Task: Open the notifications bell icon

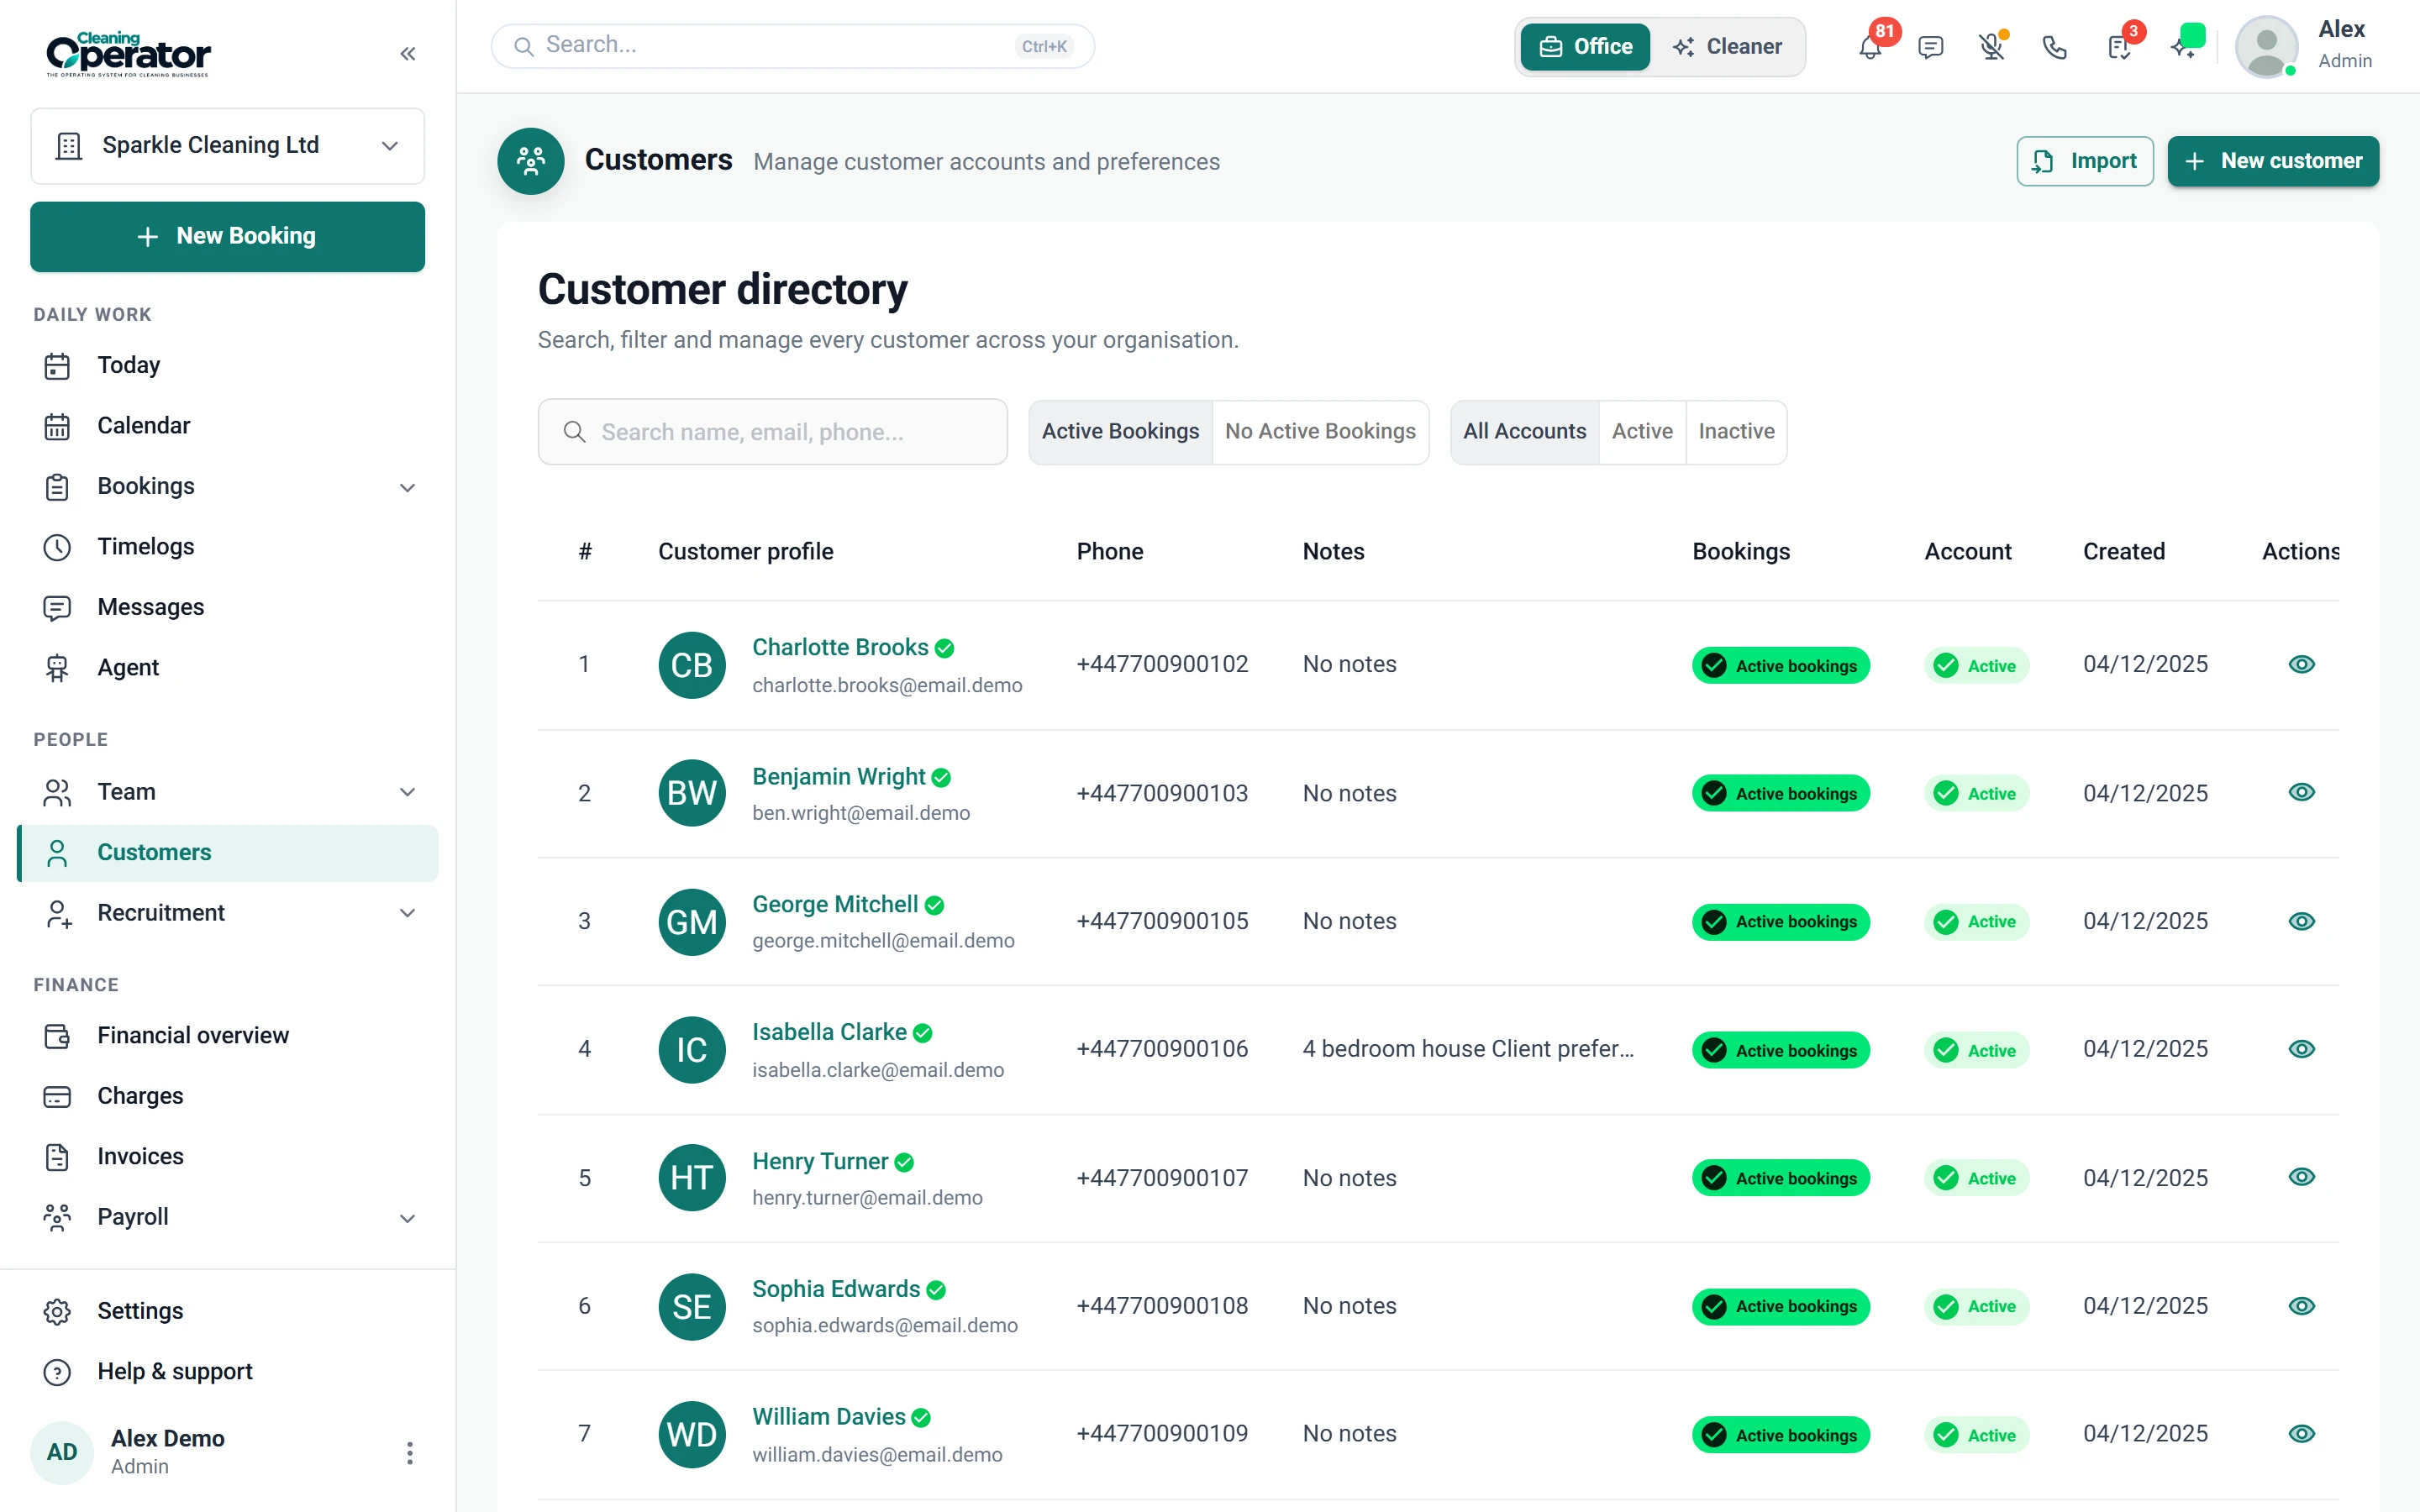Action: [1870, 47]
